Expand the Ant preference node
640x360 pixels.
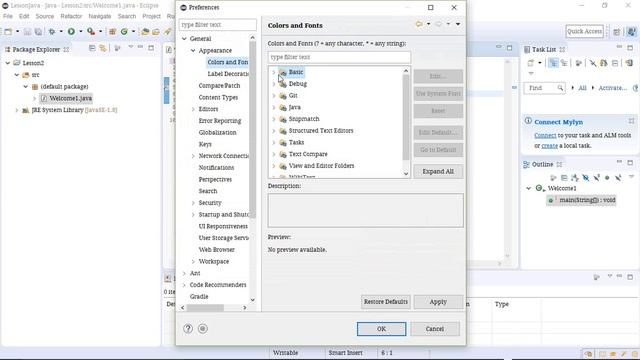click(184, 273)
